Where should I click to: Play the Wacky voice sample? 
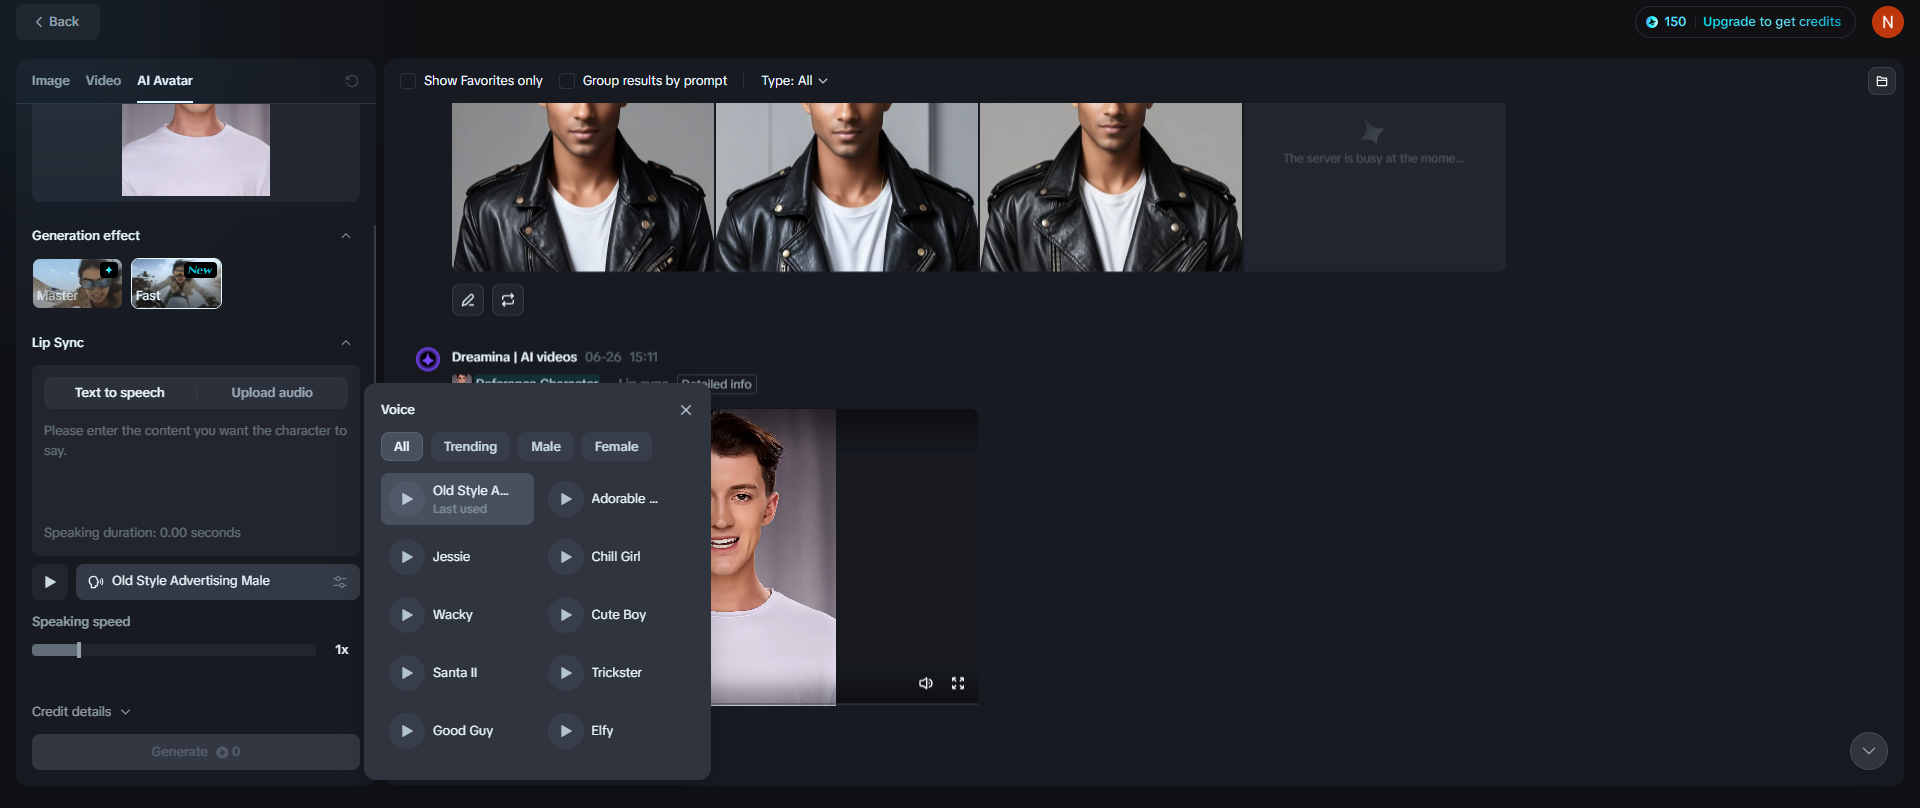point(407,615)
